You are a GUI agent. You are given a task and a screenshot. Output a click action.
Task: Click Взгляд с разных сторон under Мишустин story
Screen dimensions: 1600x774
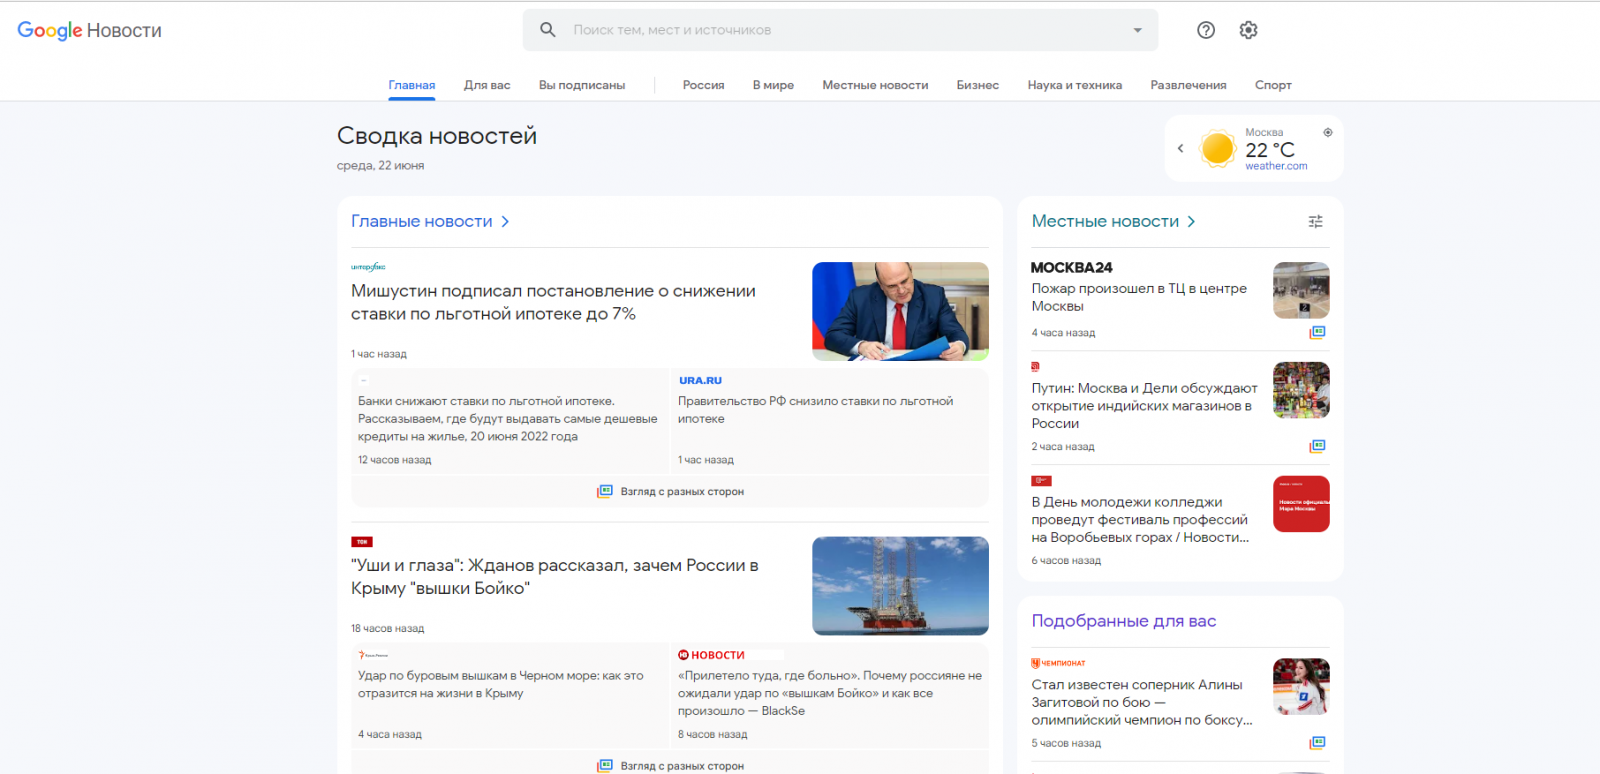click(670, 492)
